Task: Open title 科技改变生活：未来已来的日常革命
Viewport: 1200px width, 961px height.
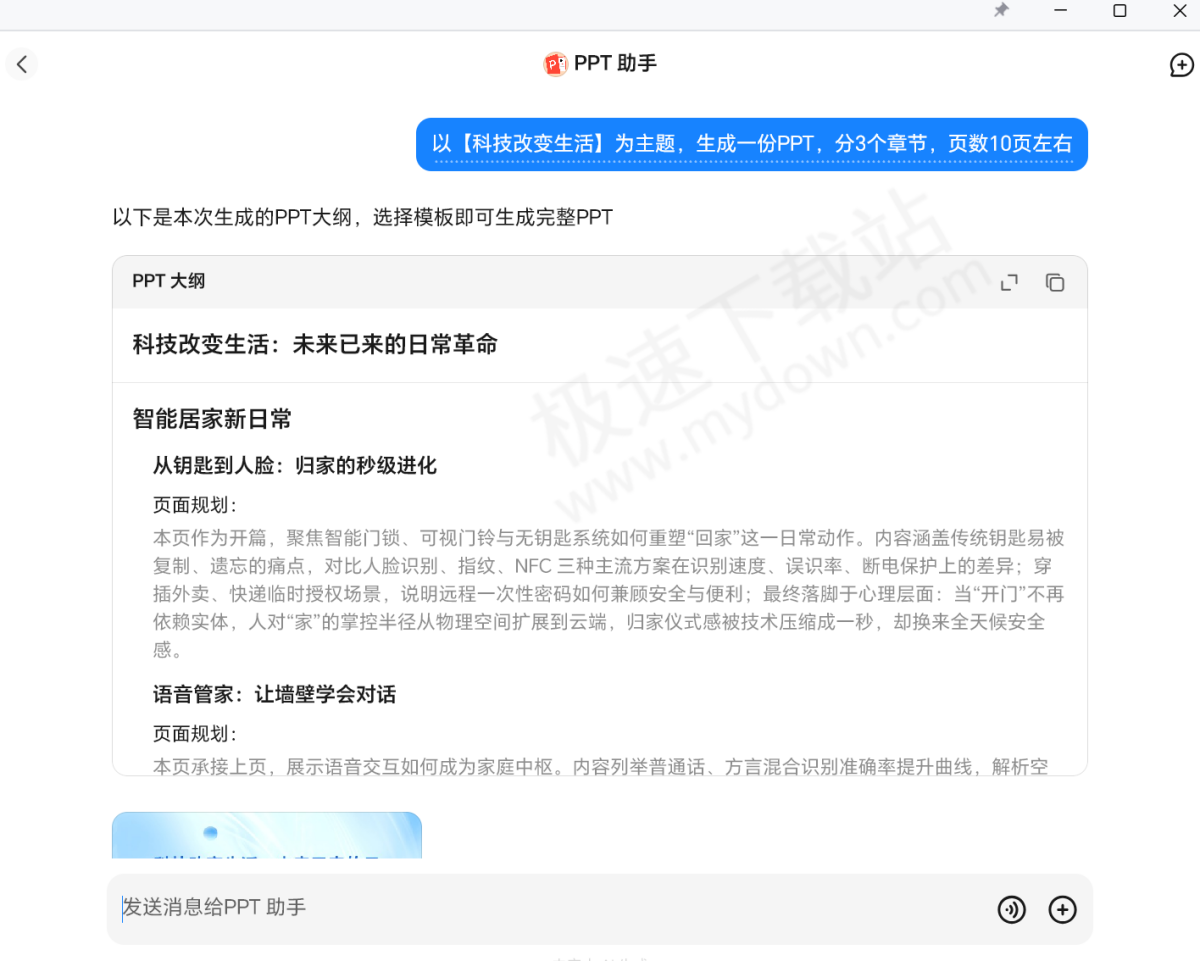Action: (313, 344)
